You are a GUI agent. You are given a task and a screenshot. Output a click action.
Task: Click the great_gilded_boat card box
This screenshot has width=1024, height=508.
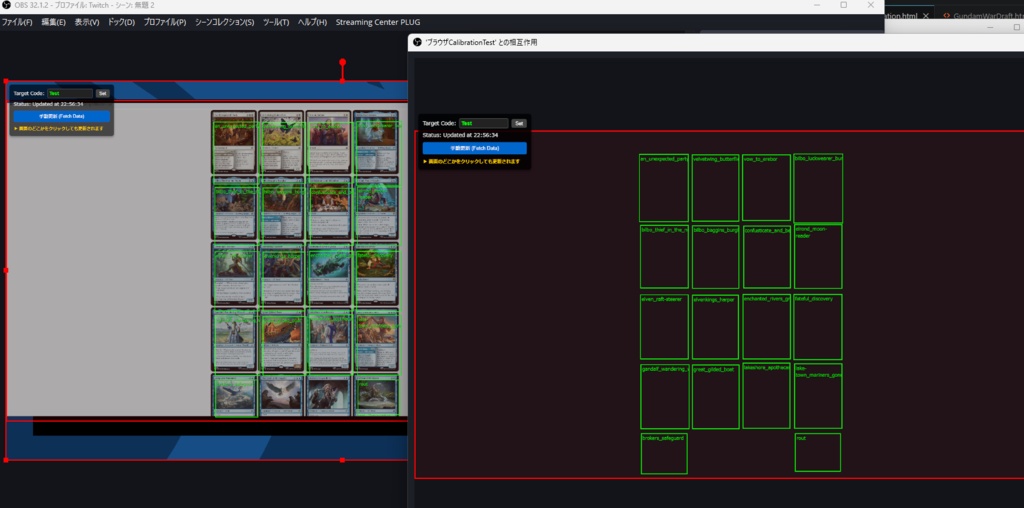tap(715, 396)
